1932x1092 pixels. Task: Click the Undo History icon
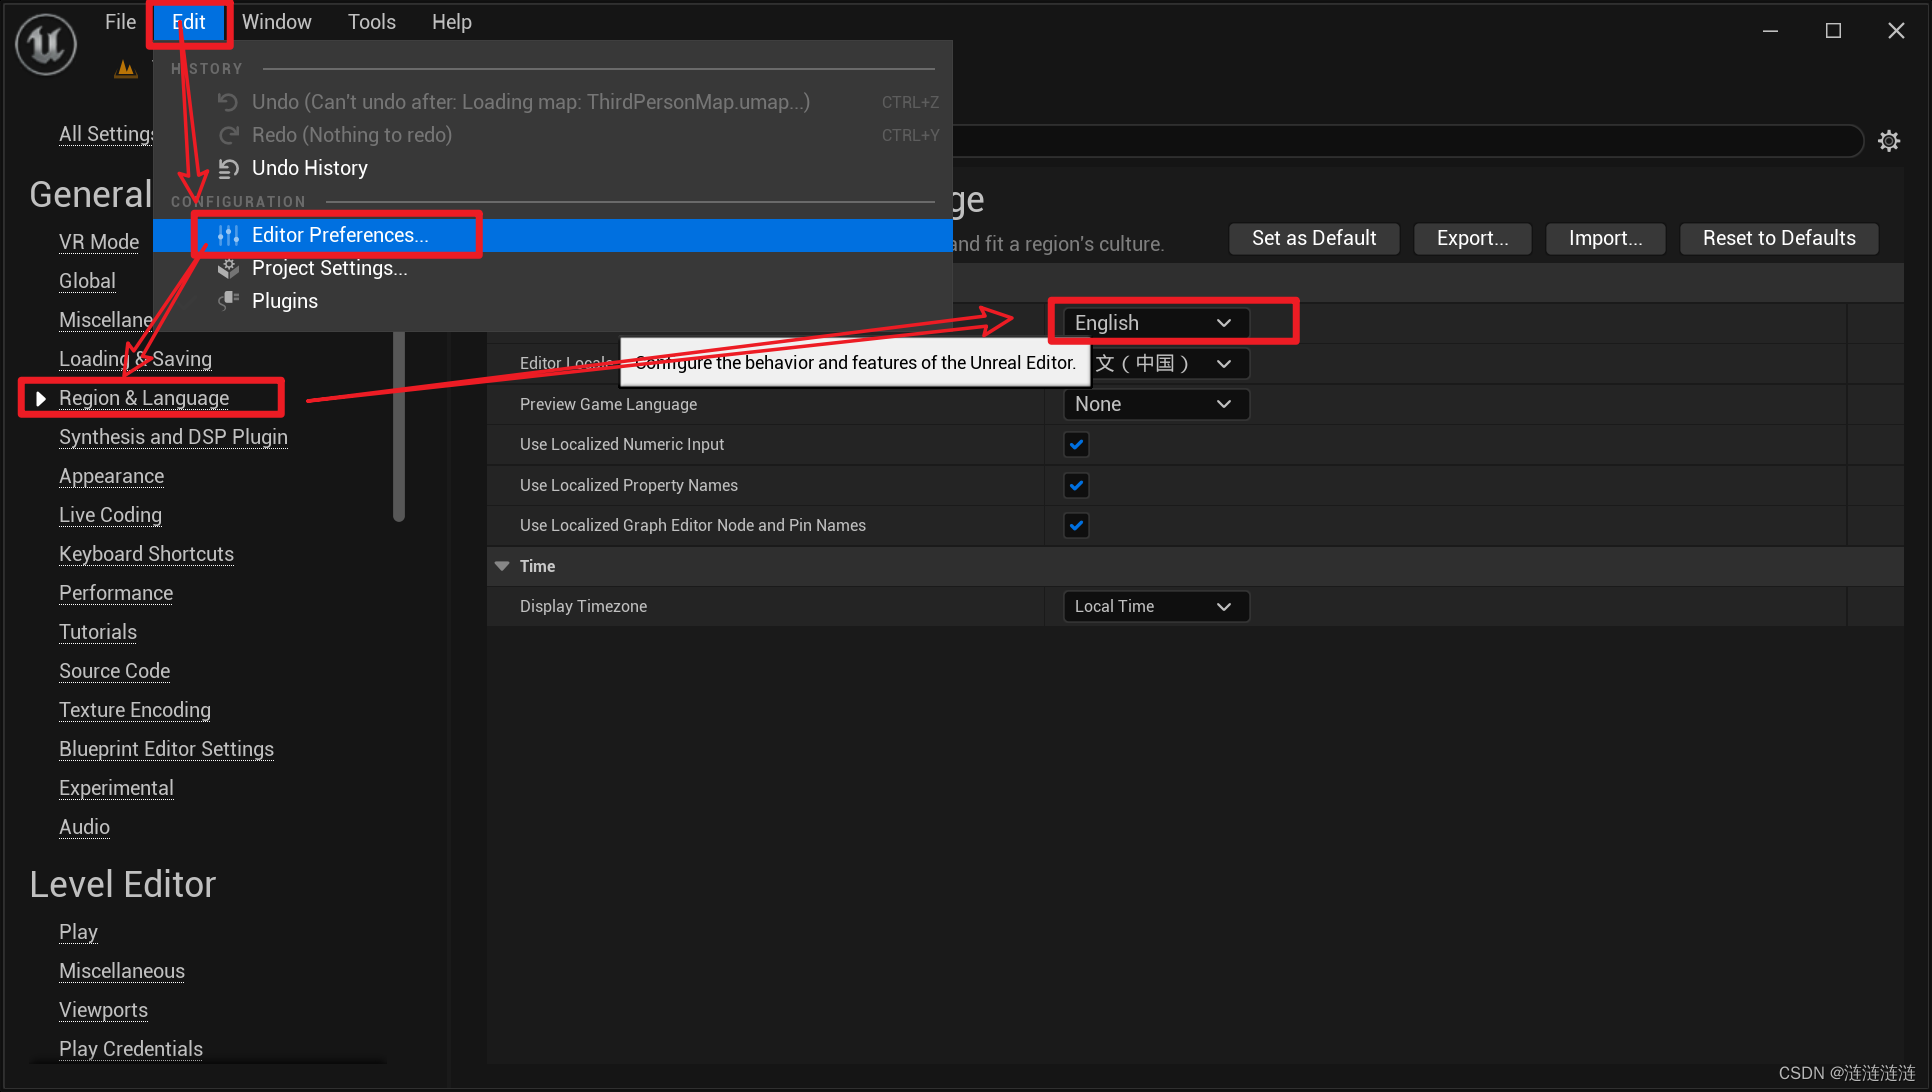[229, 168]
